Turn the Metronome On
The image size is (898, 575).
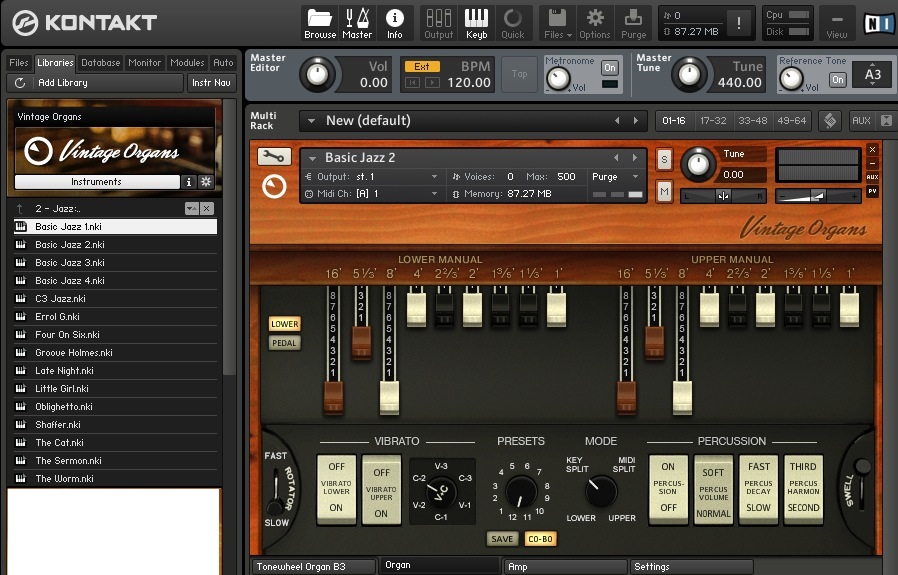(610, 68)
